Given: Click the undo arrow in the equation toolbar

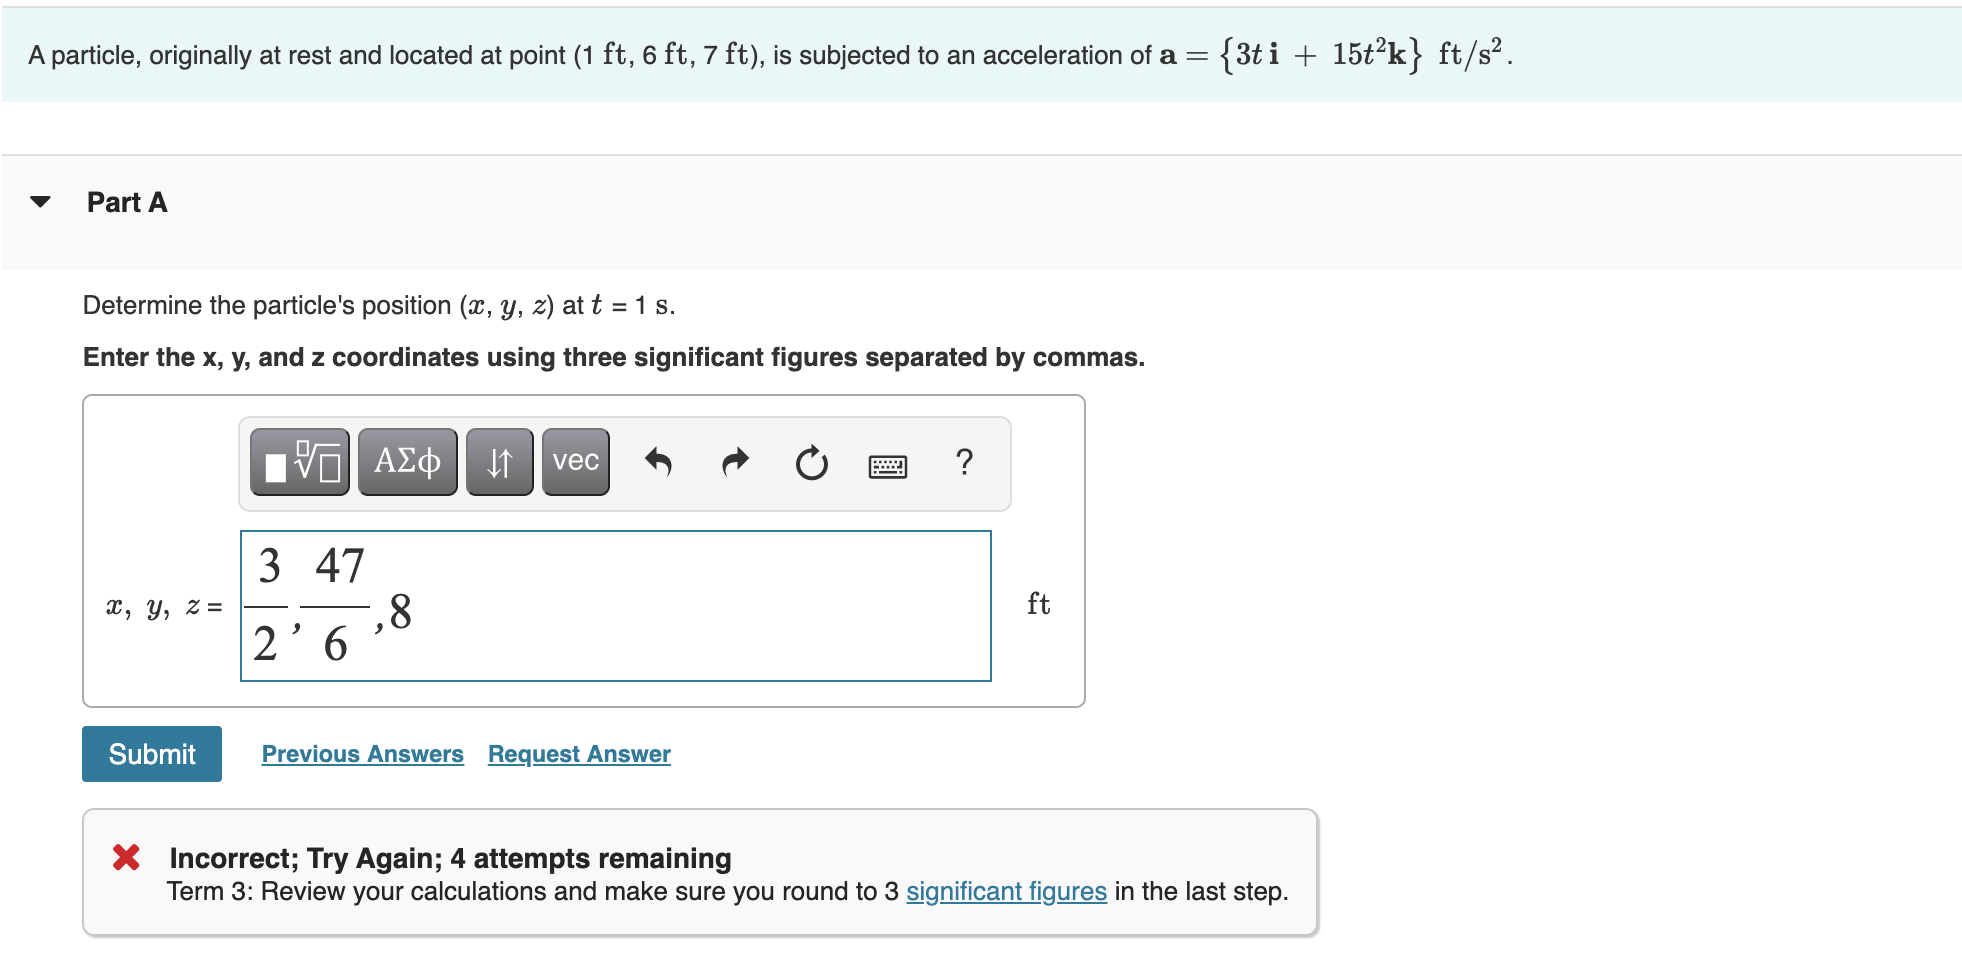Looking at the screenshot, I should click(x=659, y=461).
